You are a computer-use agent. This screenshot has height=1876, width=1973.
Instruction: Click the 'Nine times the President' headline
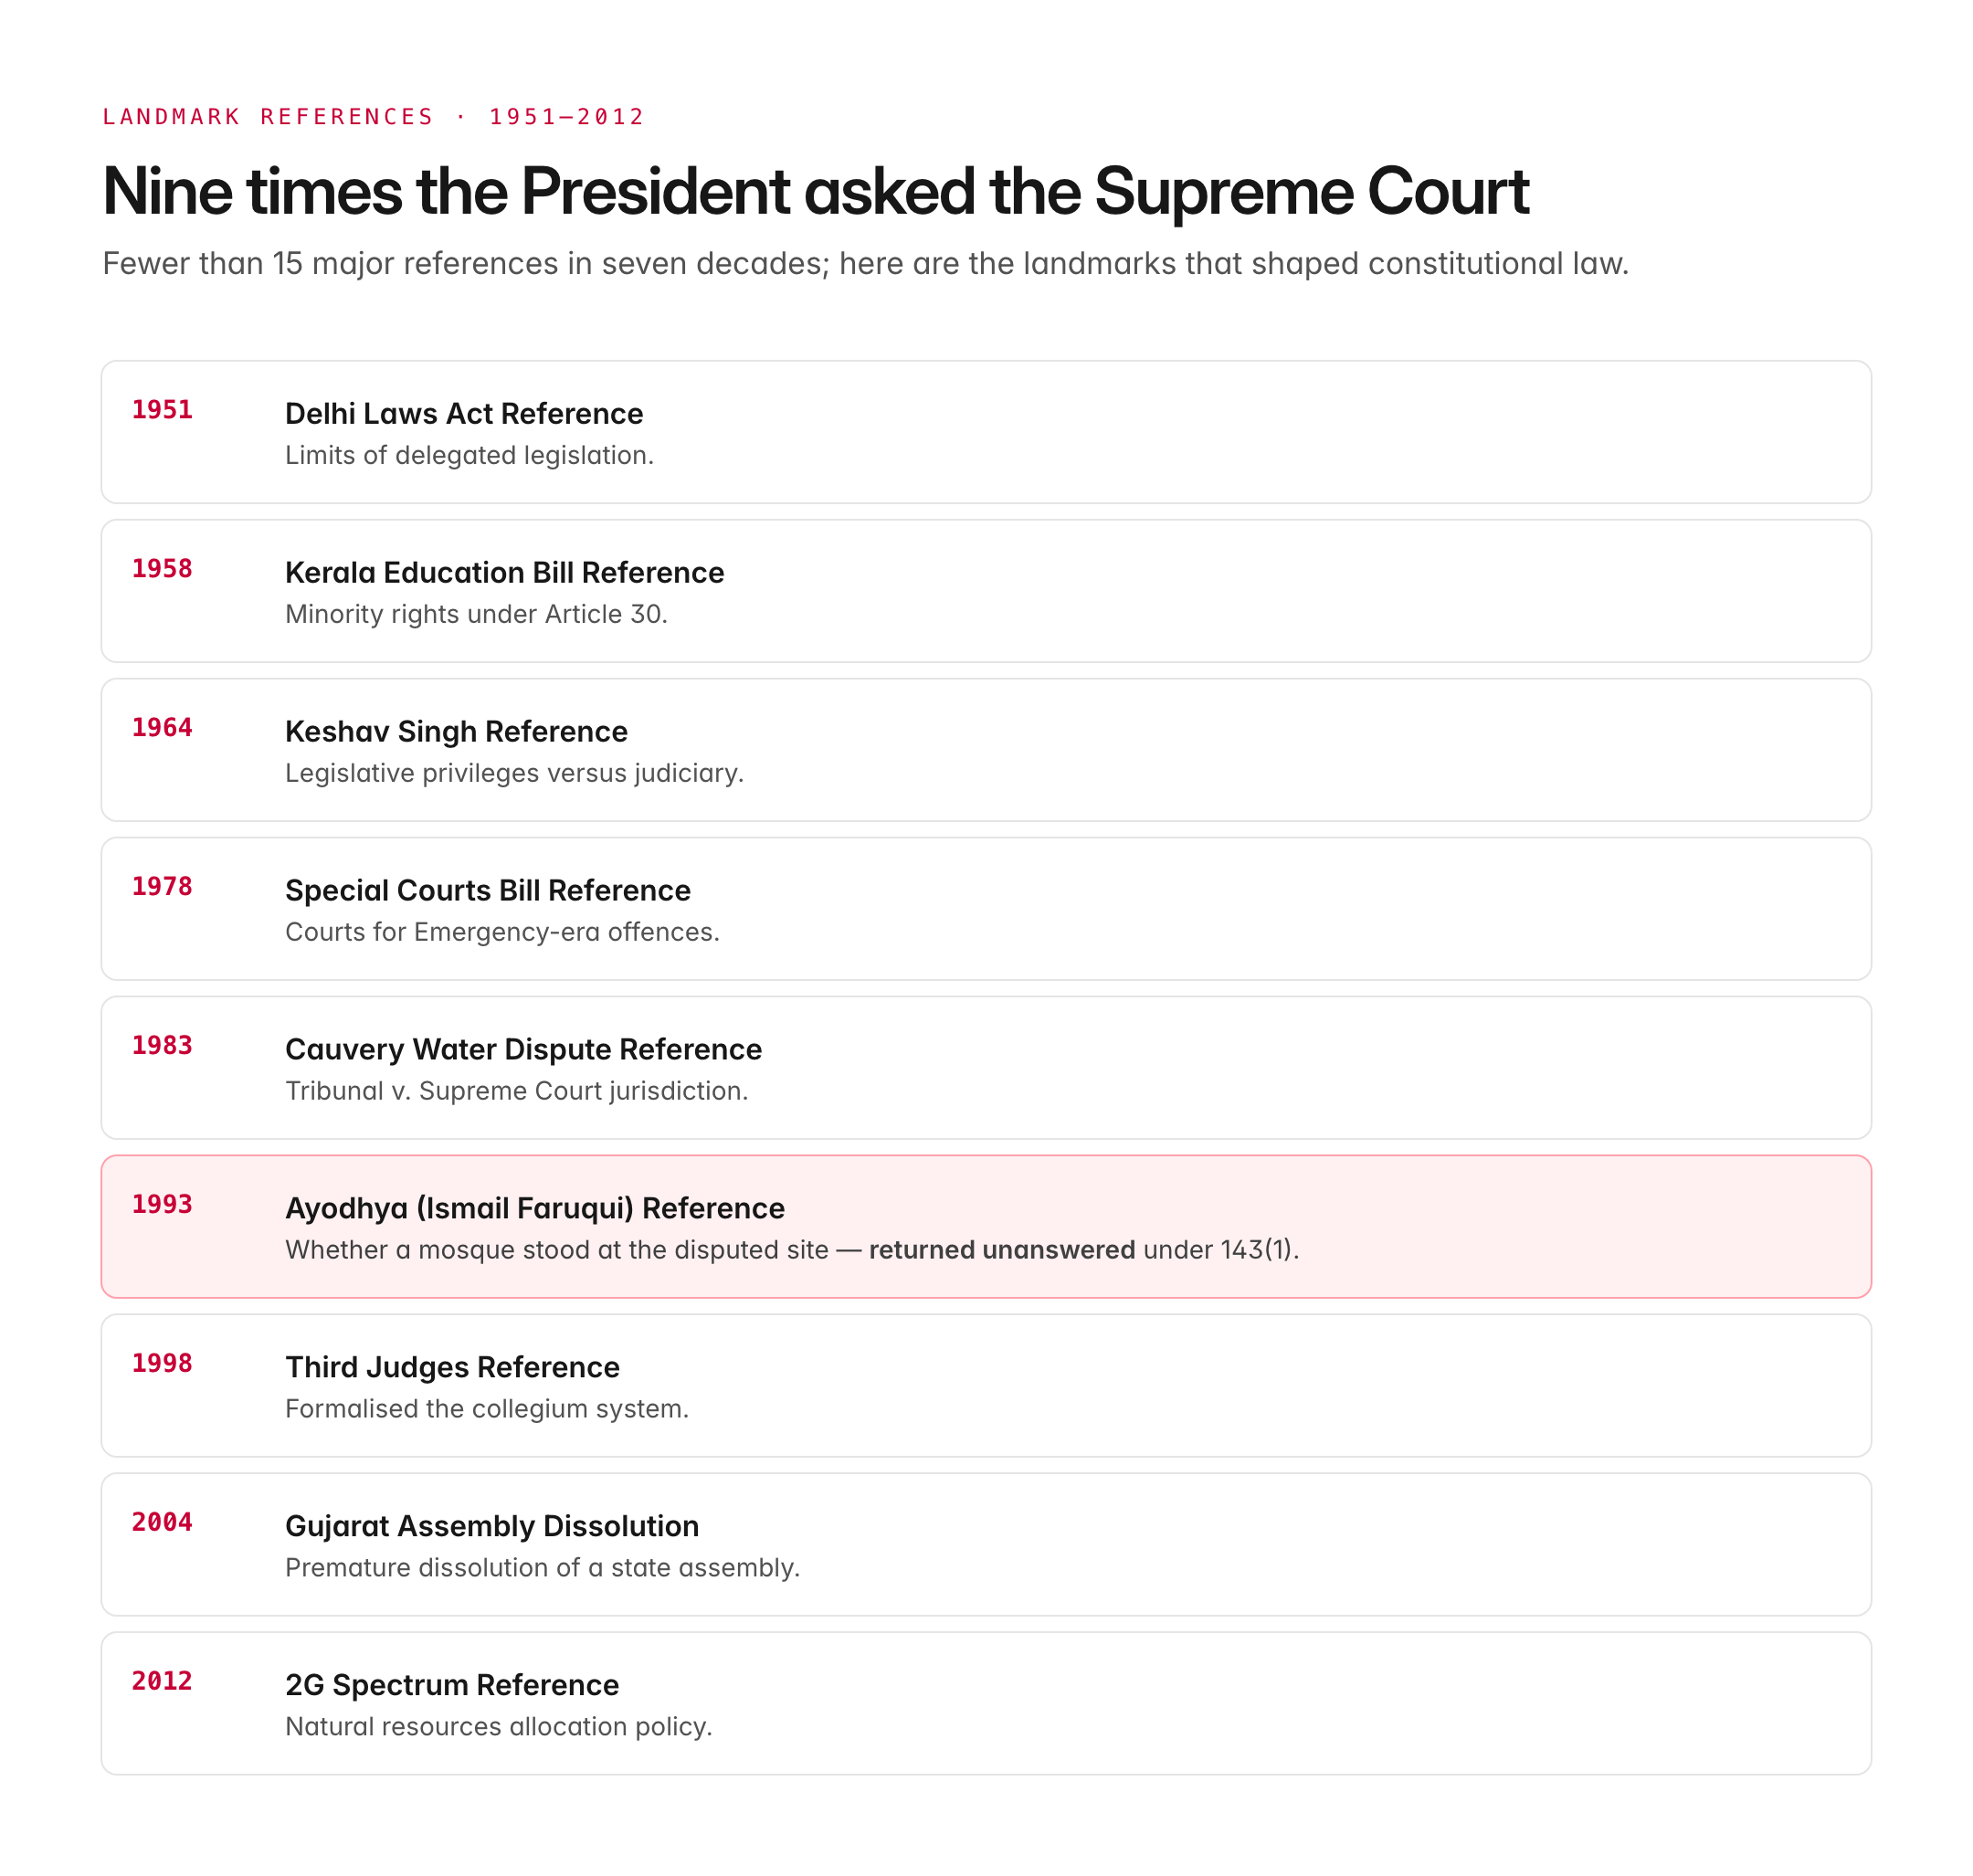tap(816, 191)
